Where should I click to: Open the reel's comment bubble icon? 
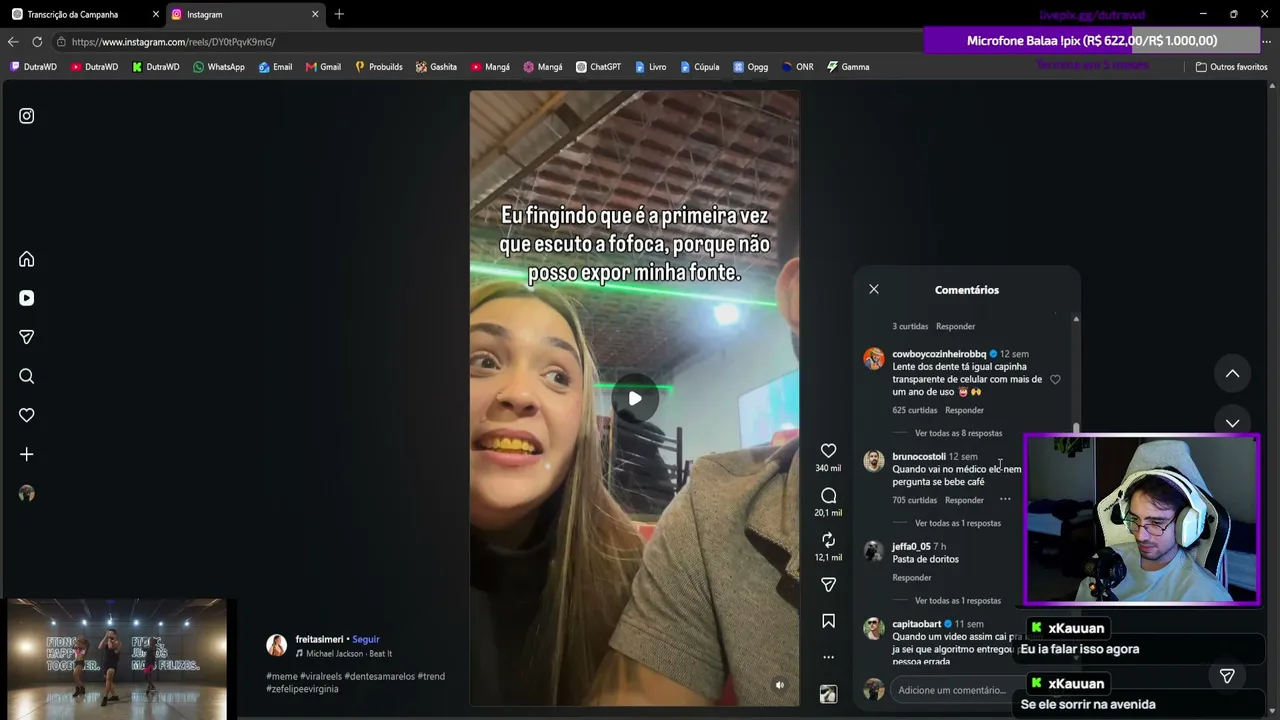(x=828, y=496)
